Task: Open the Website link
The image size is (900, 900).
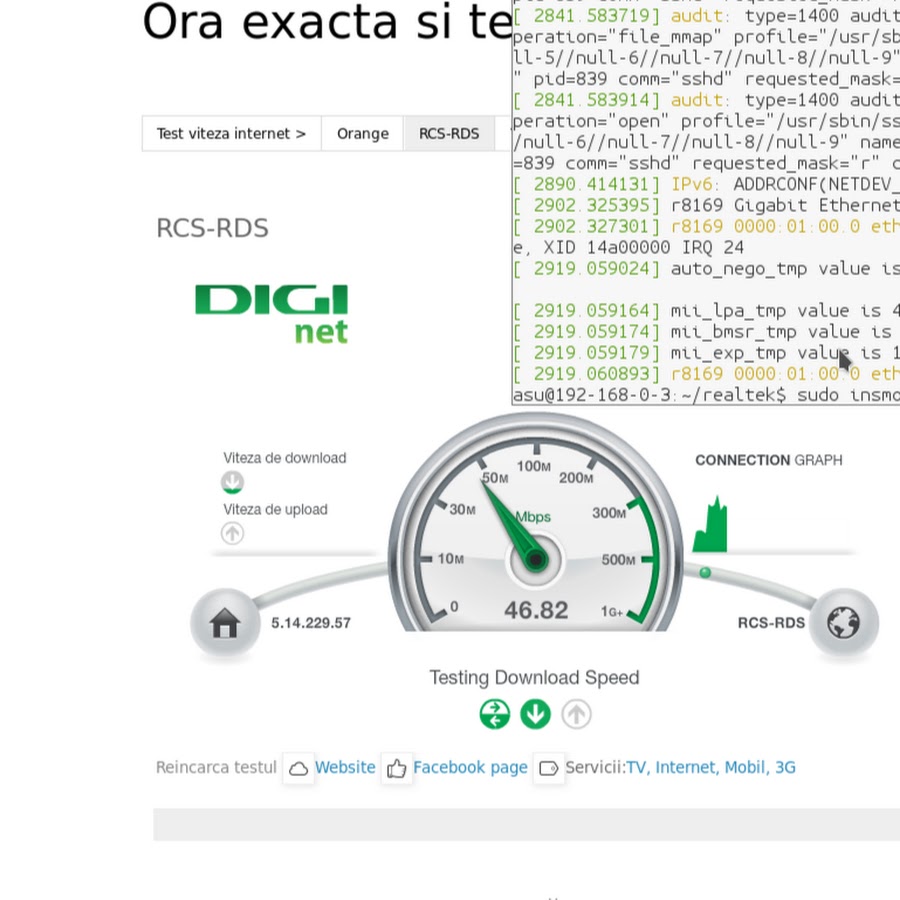Action: (345, 767)
